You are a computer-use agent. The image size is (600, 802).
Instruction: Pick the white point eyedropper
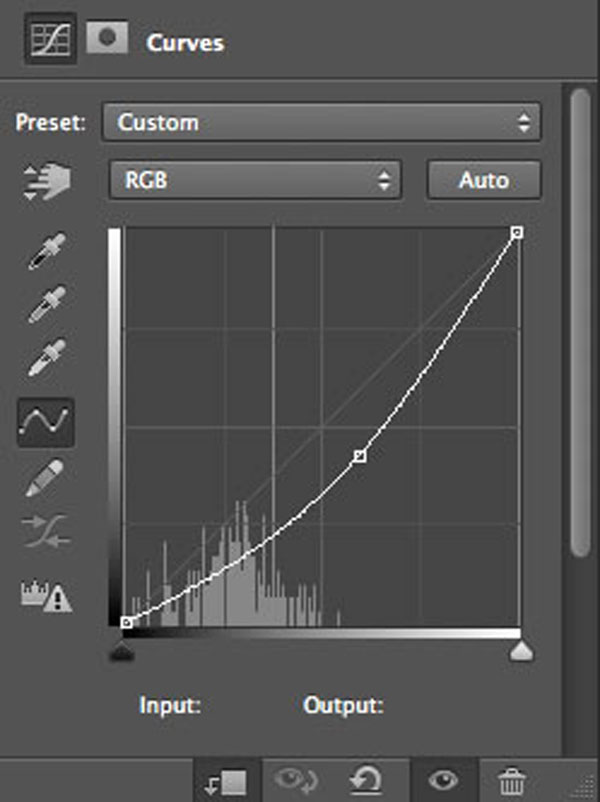[x=47, y=358]
